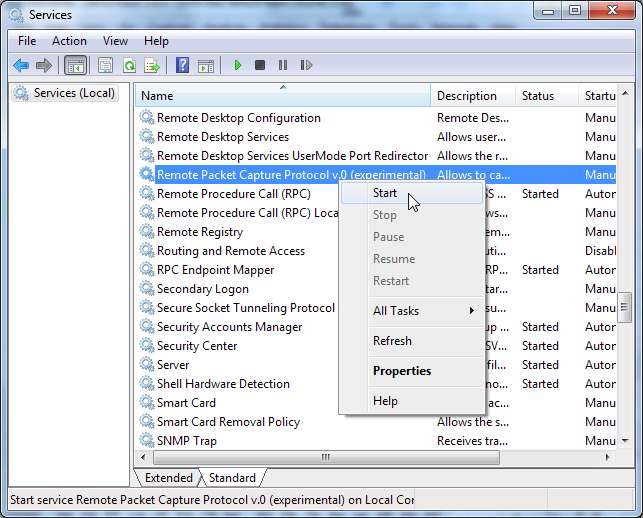
Task: Switch to the Standard tab
Action: click(x=232, y=478)
